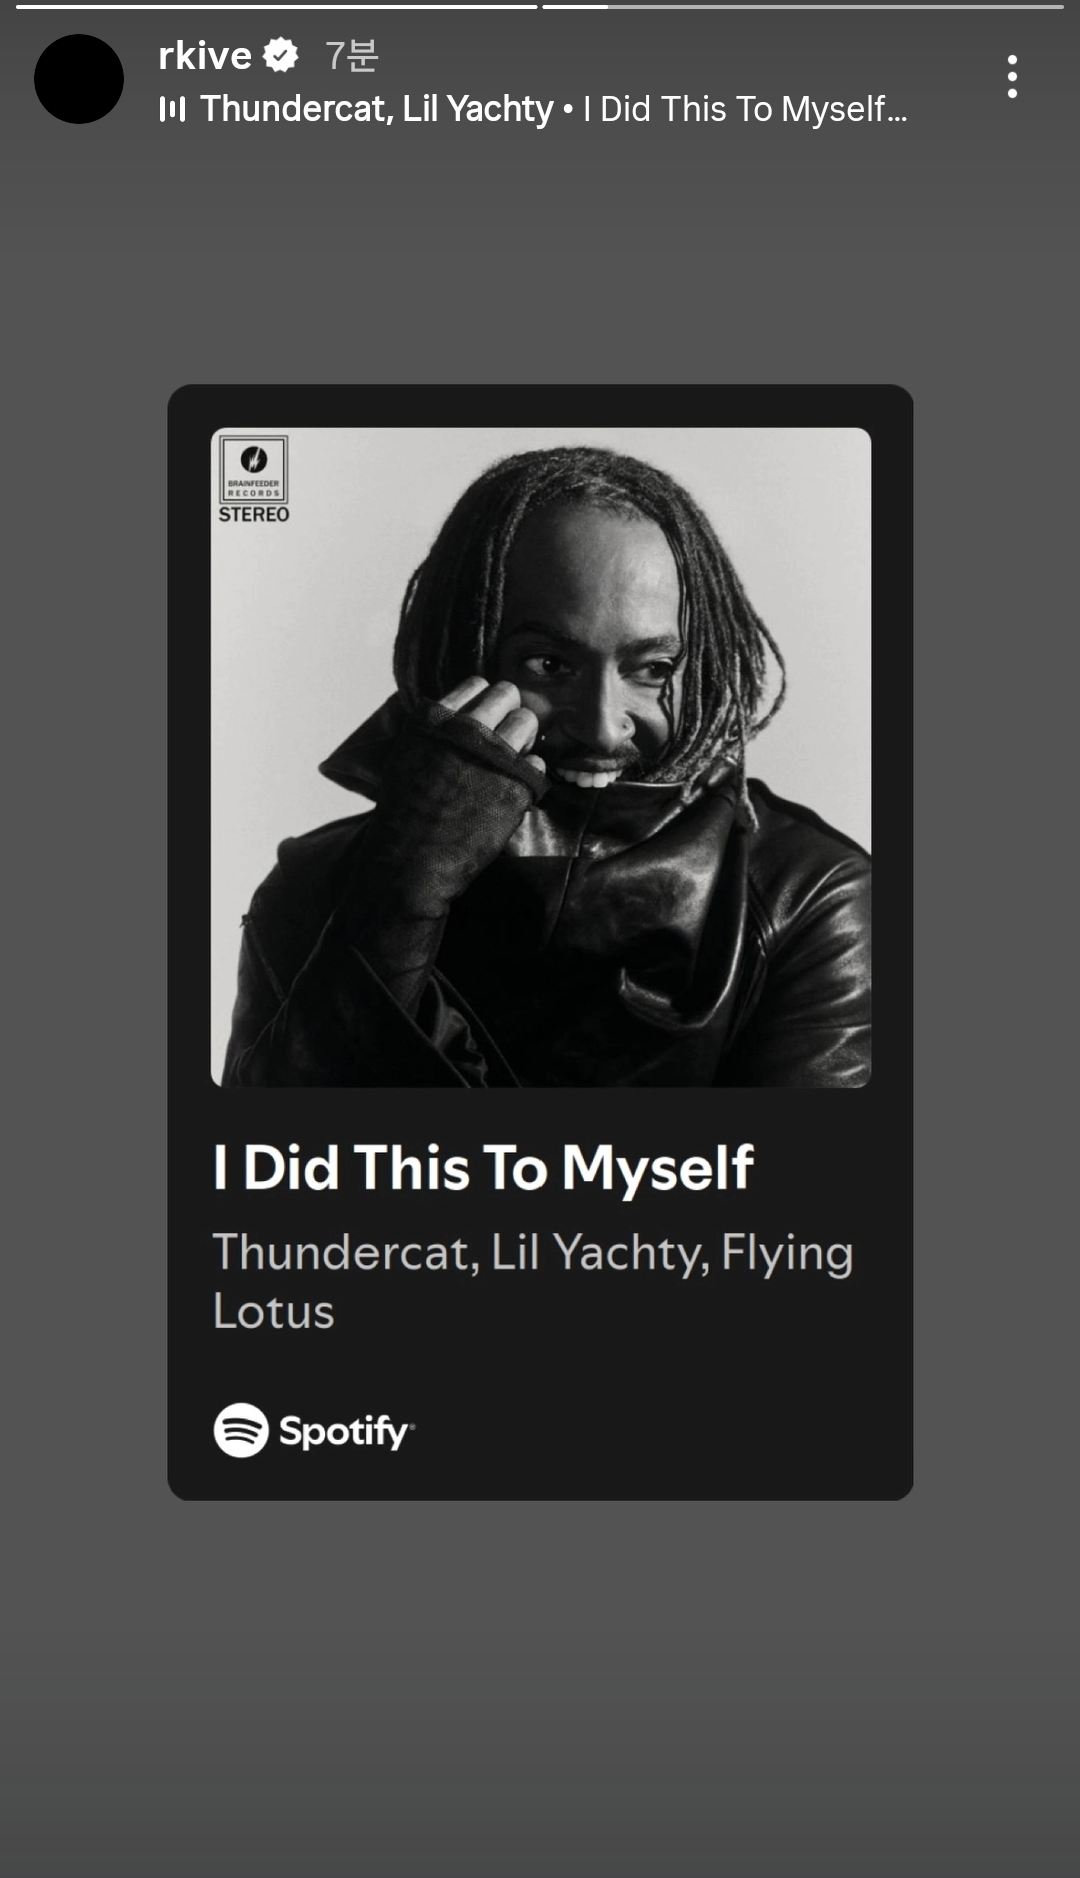Click the Spotify logo icon
Image resolution: width=1080 pixels, height=1878 pixels.
pos(241,1430)
